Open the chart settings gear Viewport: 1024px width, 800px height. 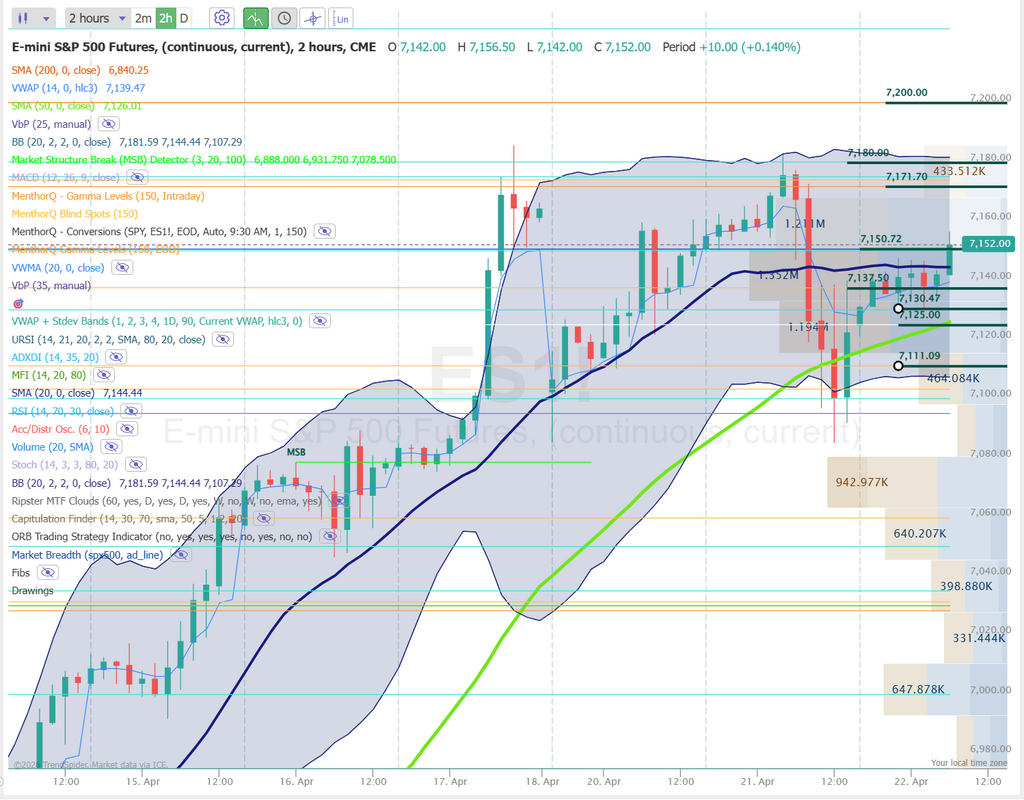coord(222,18)
